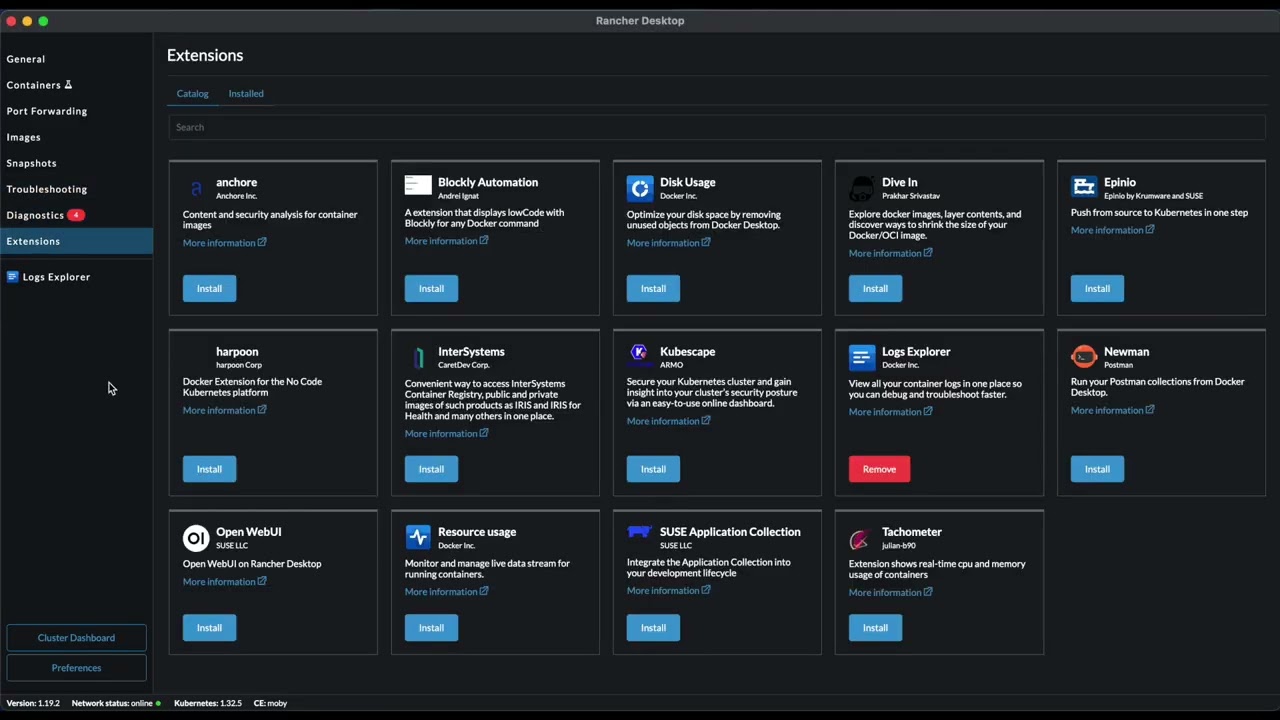Open More information for SUSE Application Collection
Screen dimensions: 1280x720
point(669,591)
